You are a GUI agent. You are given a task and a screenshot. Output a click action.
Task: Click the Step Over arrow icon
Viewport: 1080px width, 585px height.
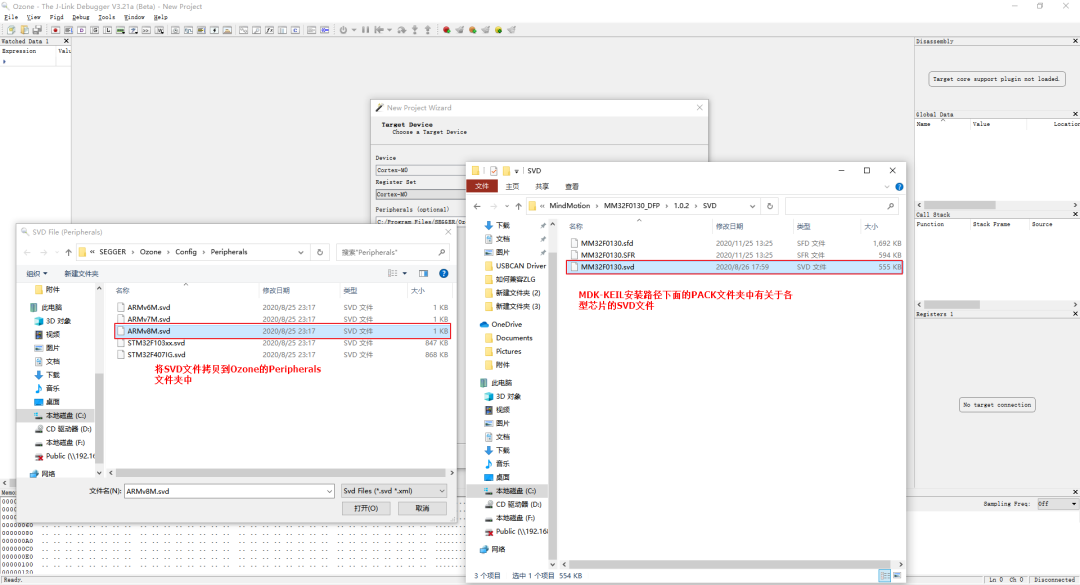(x=402, y=30)
